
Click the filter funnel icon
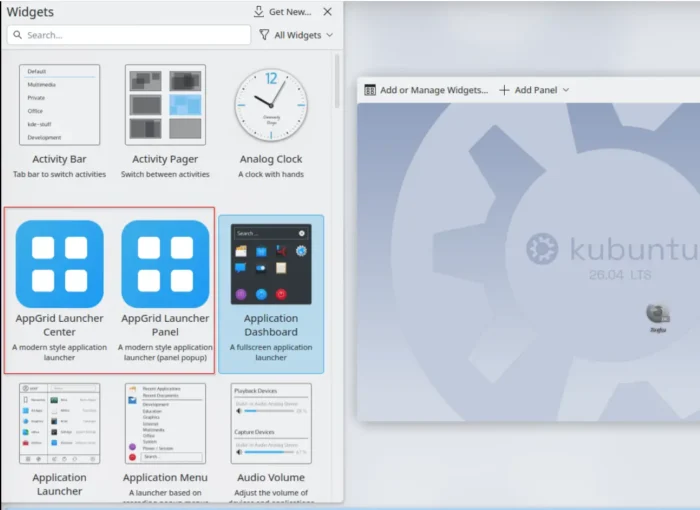tap(264, 35)
